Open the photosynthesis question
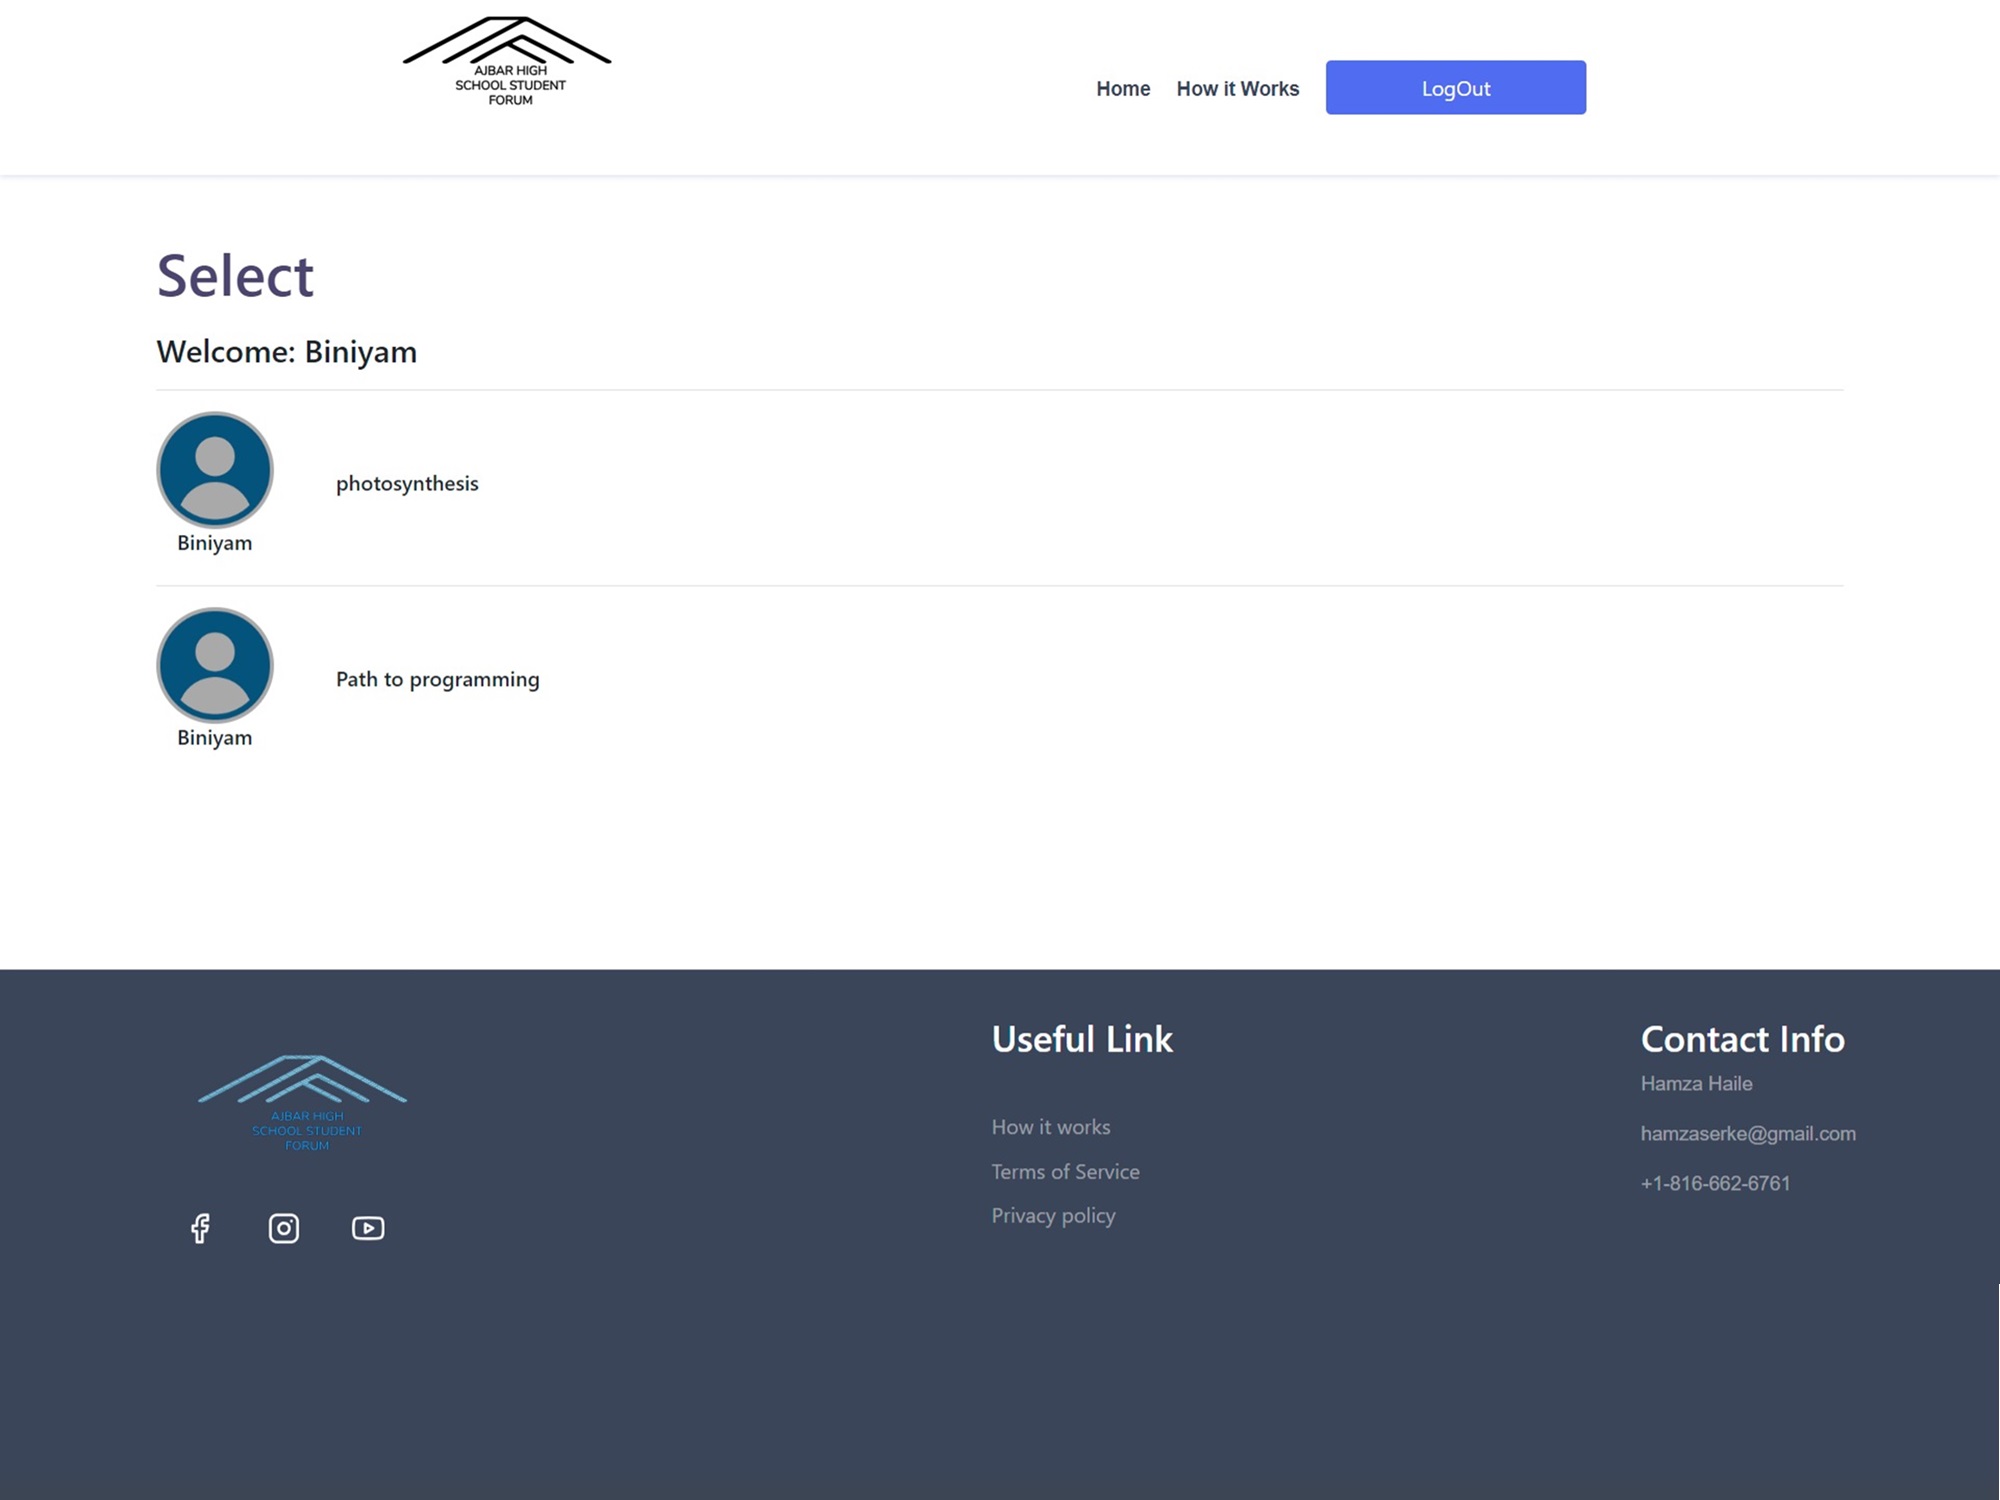The width and height of the screenshot is (2000, 1500). tap(407, 484)
